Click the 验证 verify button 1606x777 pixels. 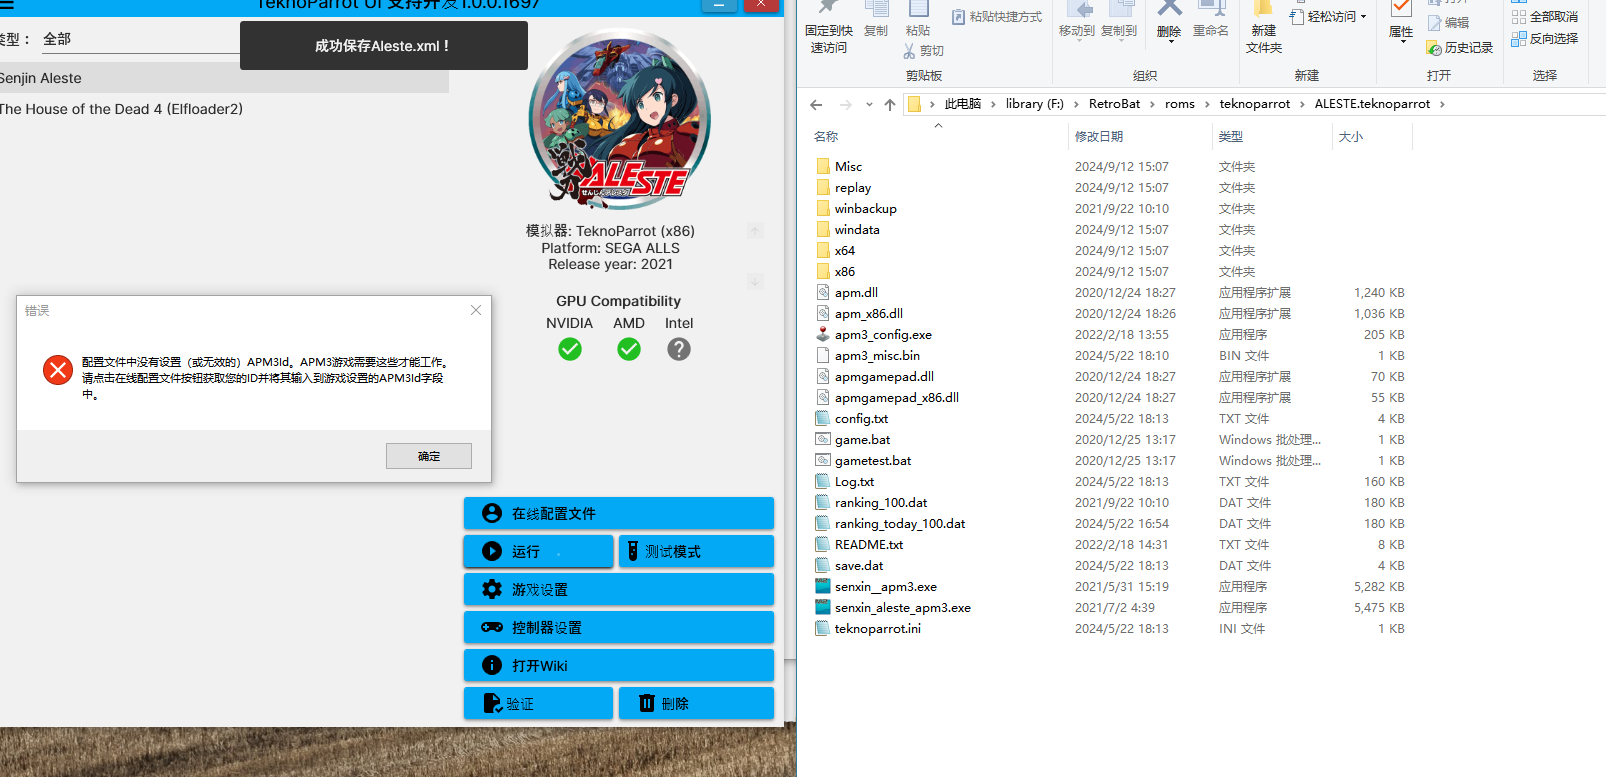(538, 703)
